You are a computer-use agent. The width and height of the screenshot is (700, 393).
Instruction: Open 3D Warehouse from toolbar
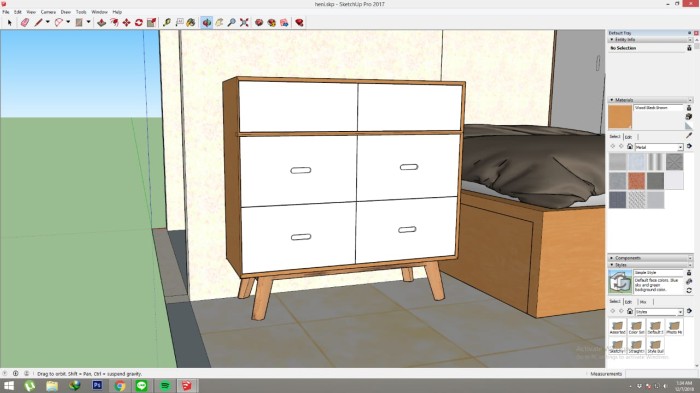(259, 22)
